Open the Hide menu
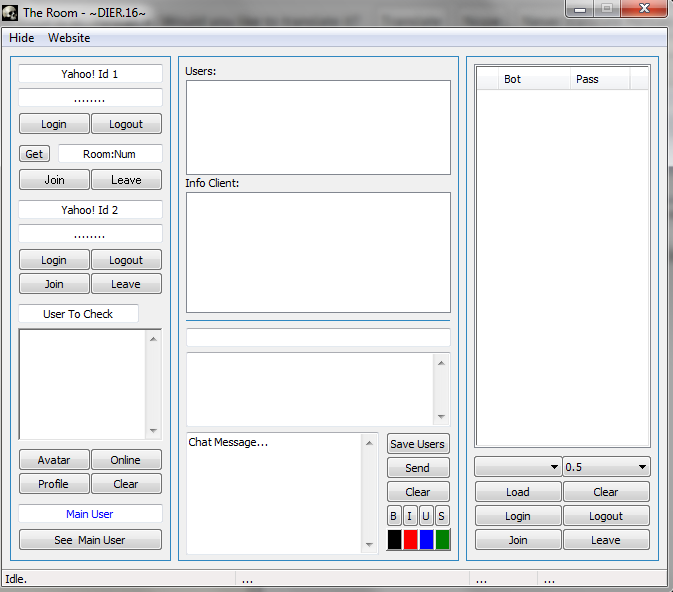673x592 pixels. pos(21,38)
